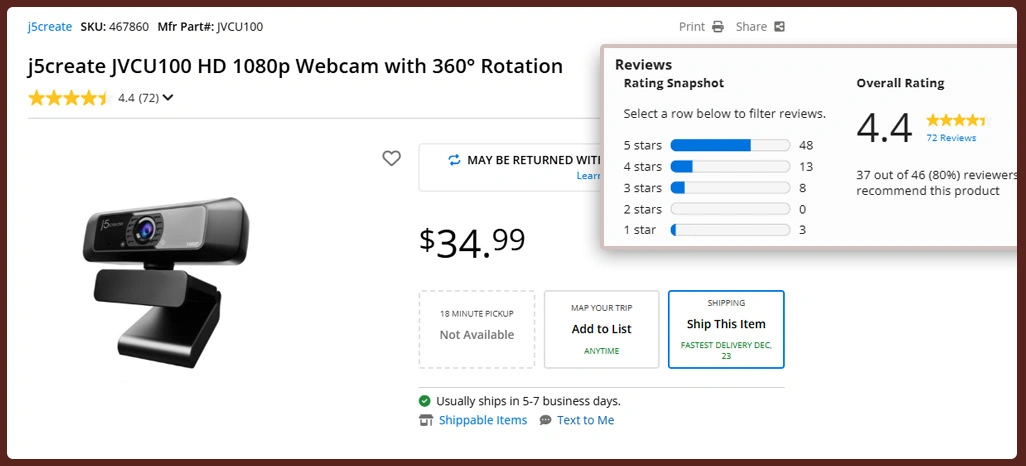Click the Text to Me link
This screenshot has width=1026, height=466.
tap(585, 420)
